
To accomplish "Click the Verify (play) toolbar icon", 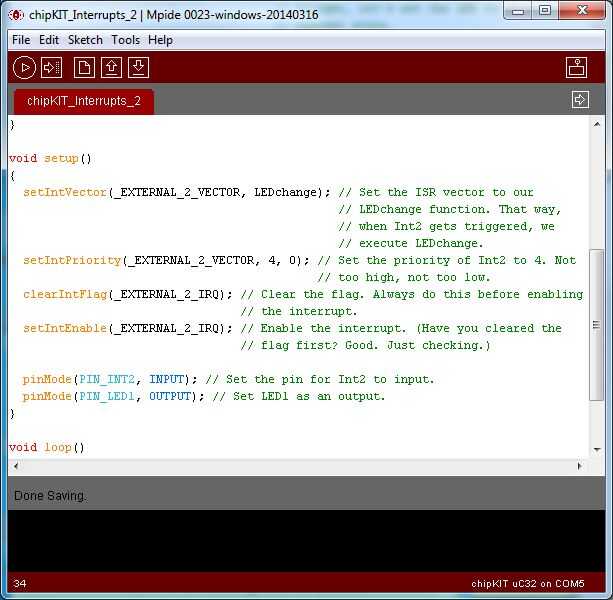I will click(24, 68).
